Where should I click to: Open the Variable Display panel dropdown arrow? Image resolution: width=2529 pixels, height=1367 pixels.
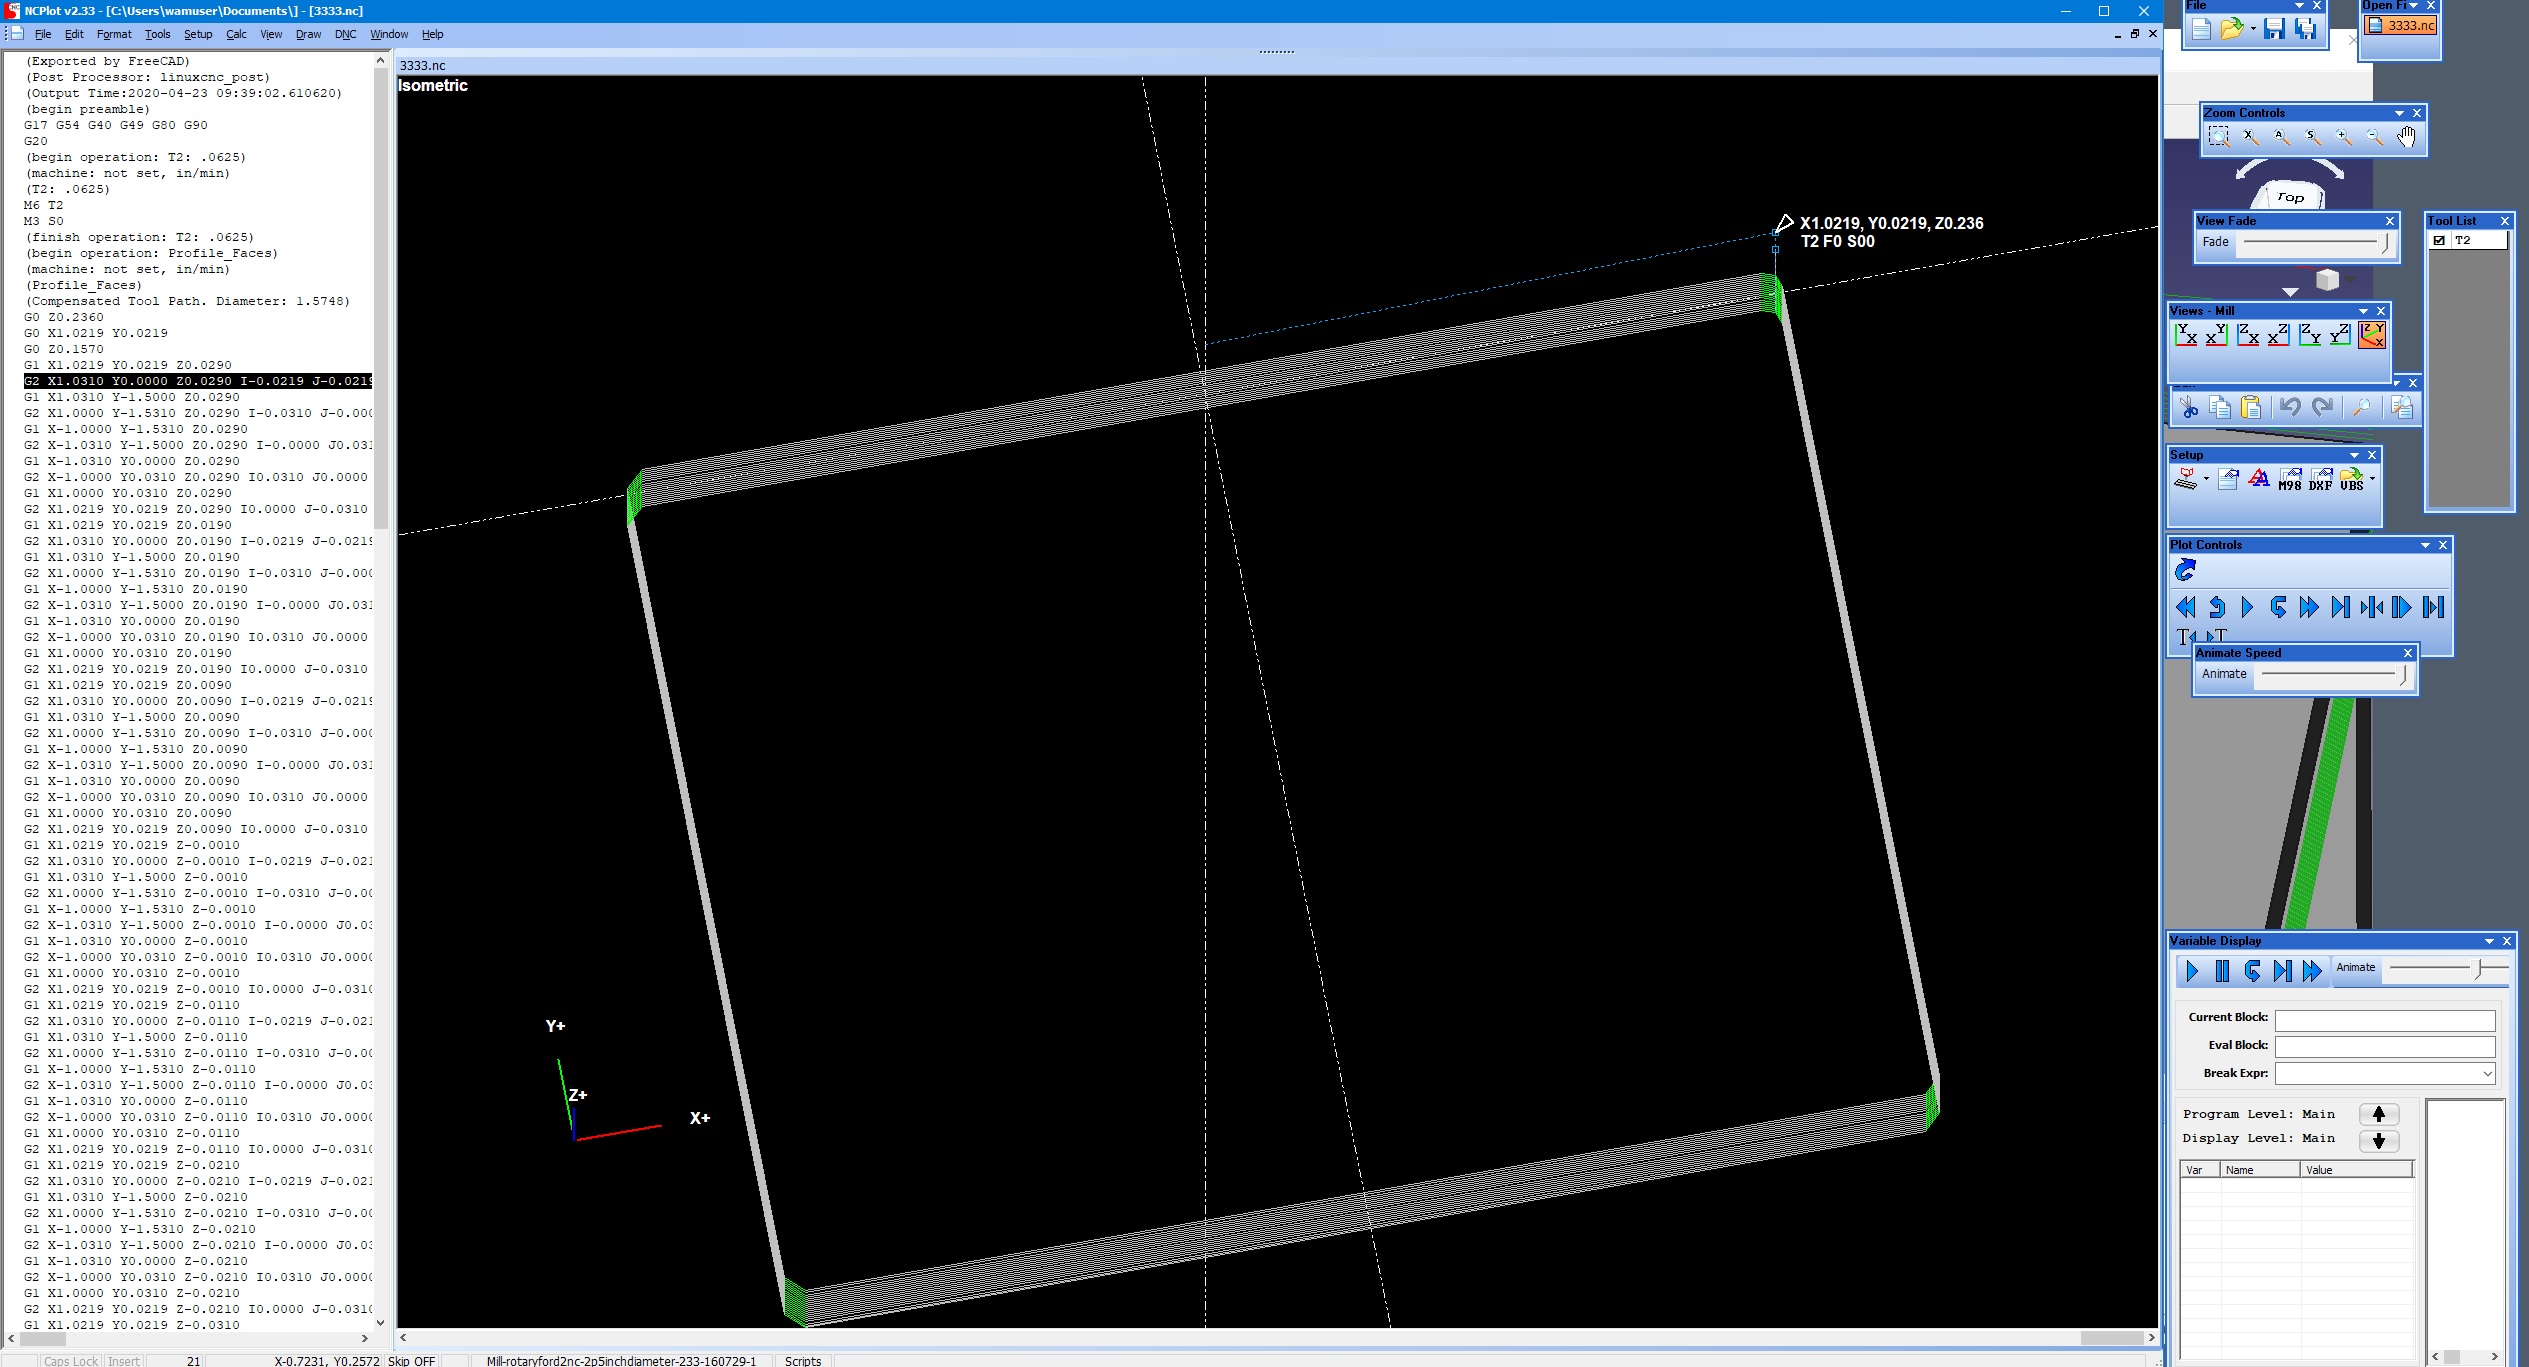[2489, 941]
